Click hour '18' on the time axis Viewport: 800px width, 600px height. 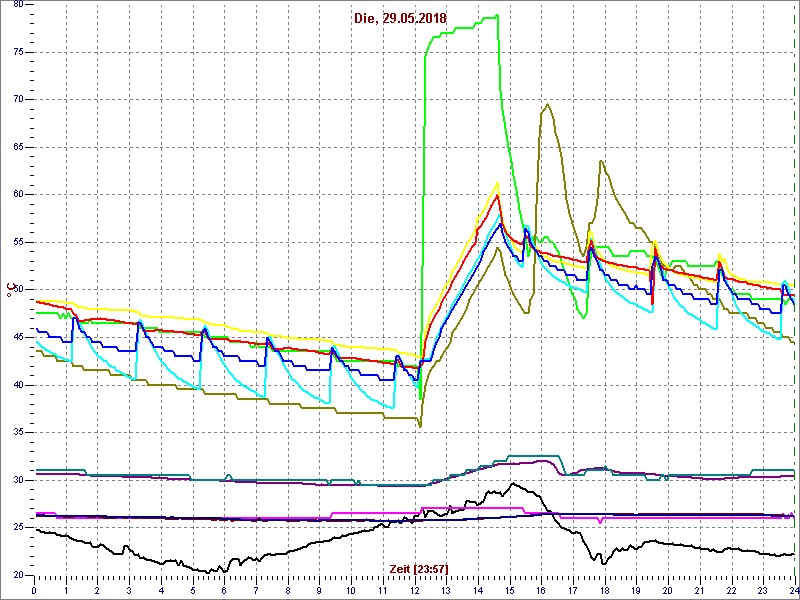coord(605,590)
